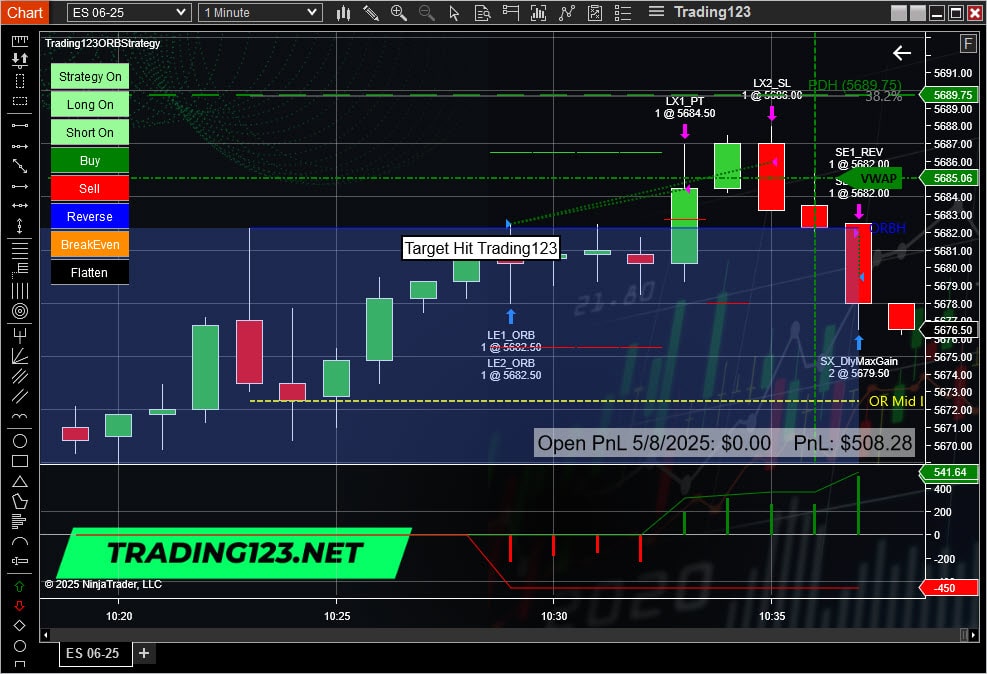Click the horizontal scrollbar left arrow
Viewport: 987px width, 674px height.
45,635
